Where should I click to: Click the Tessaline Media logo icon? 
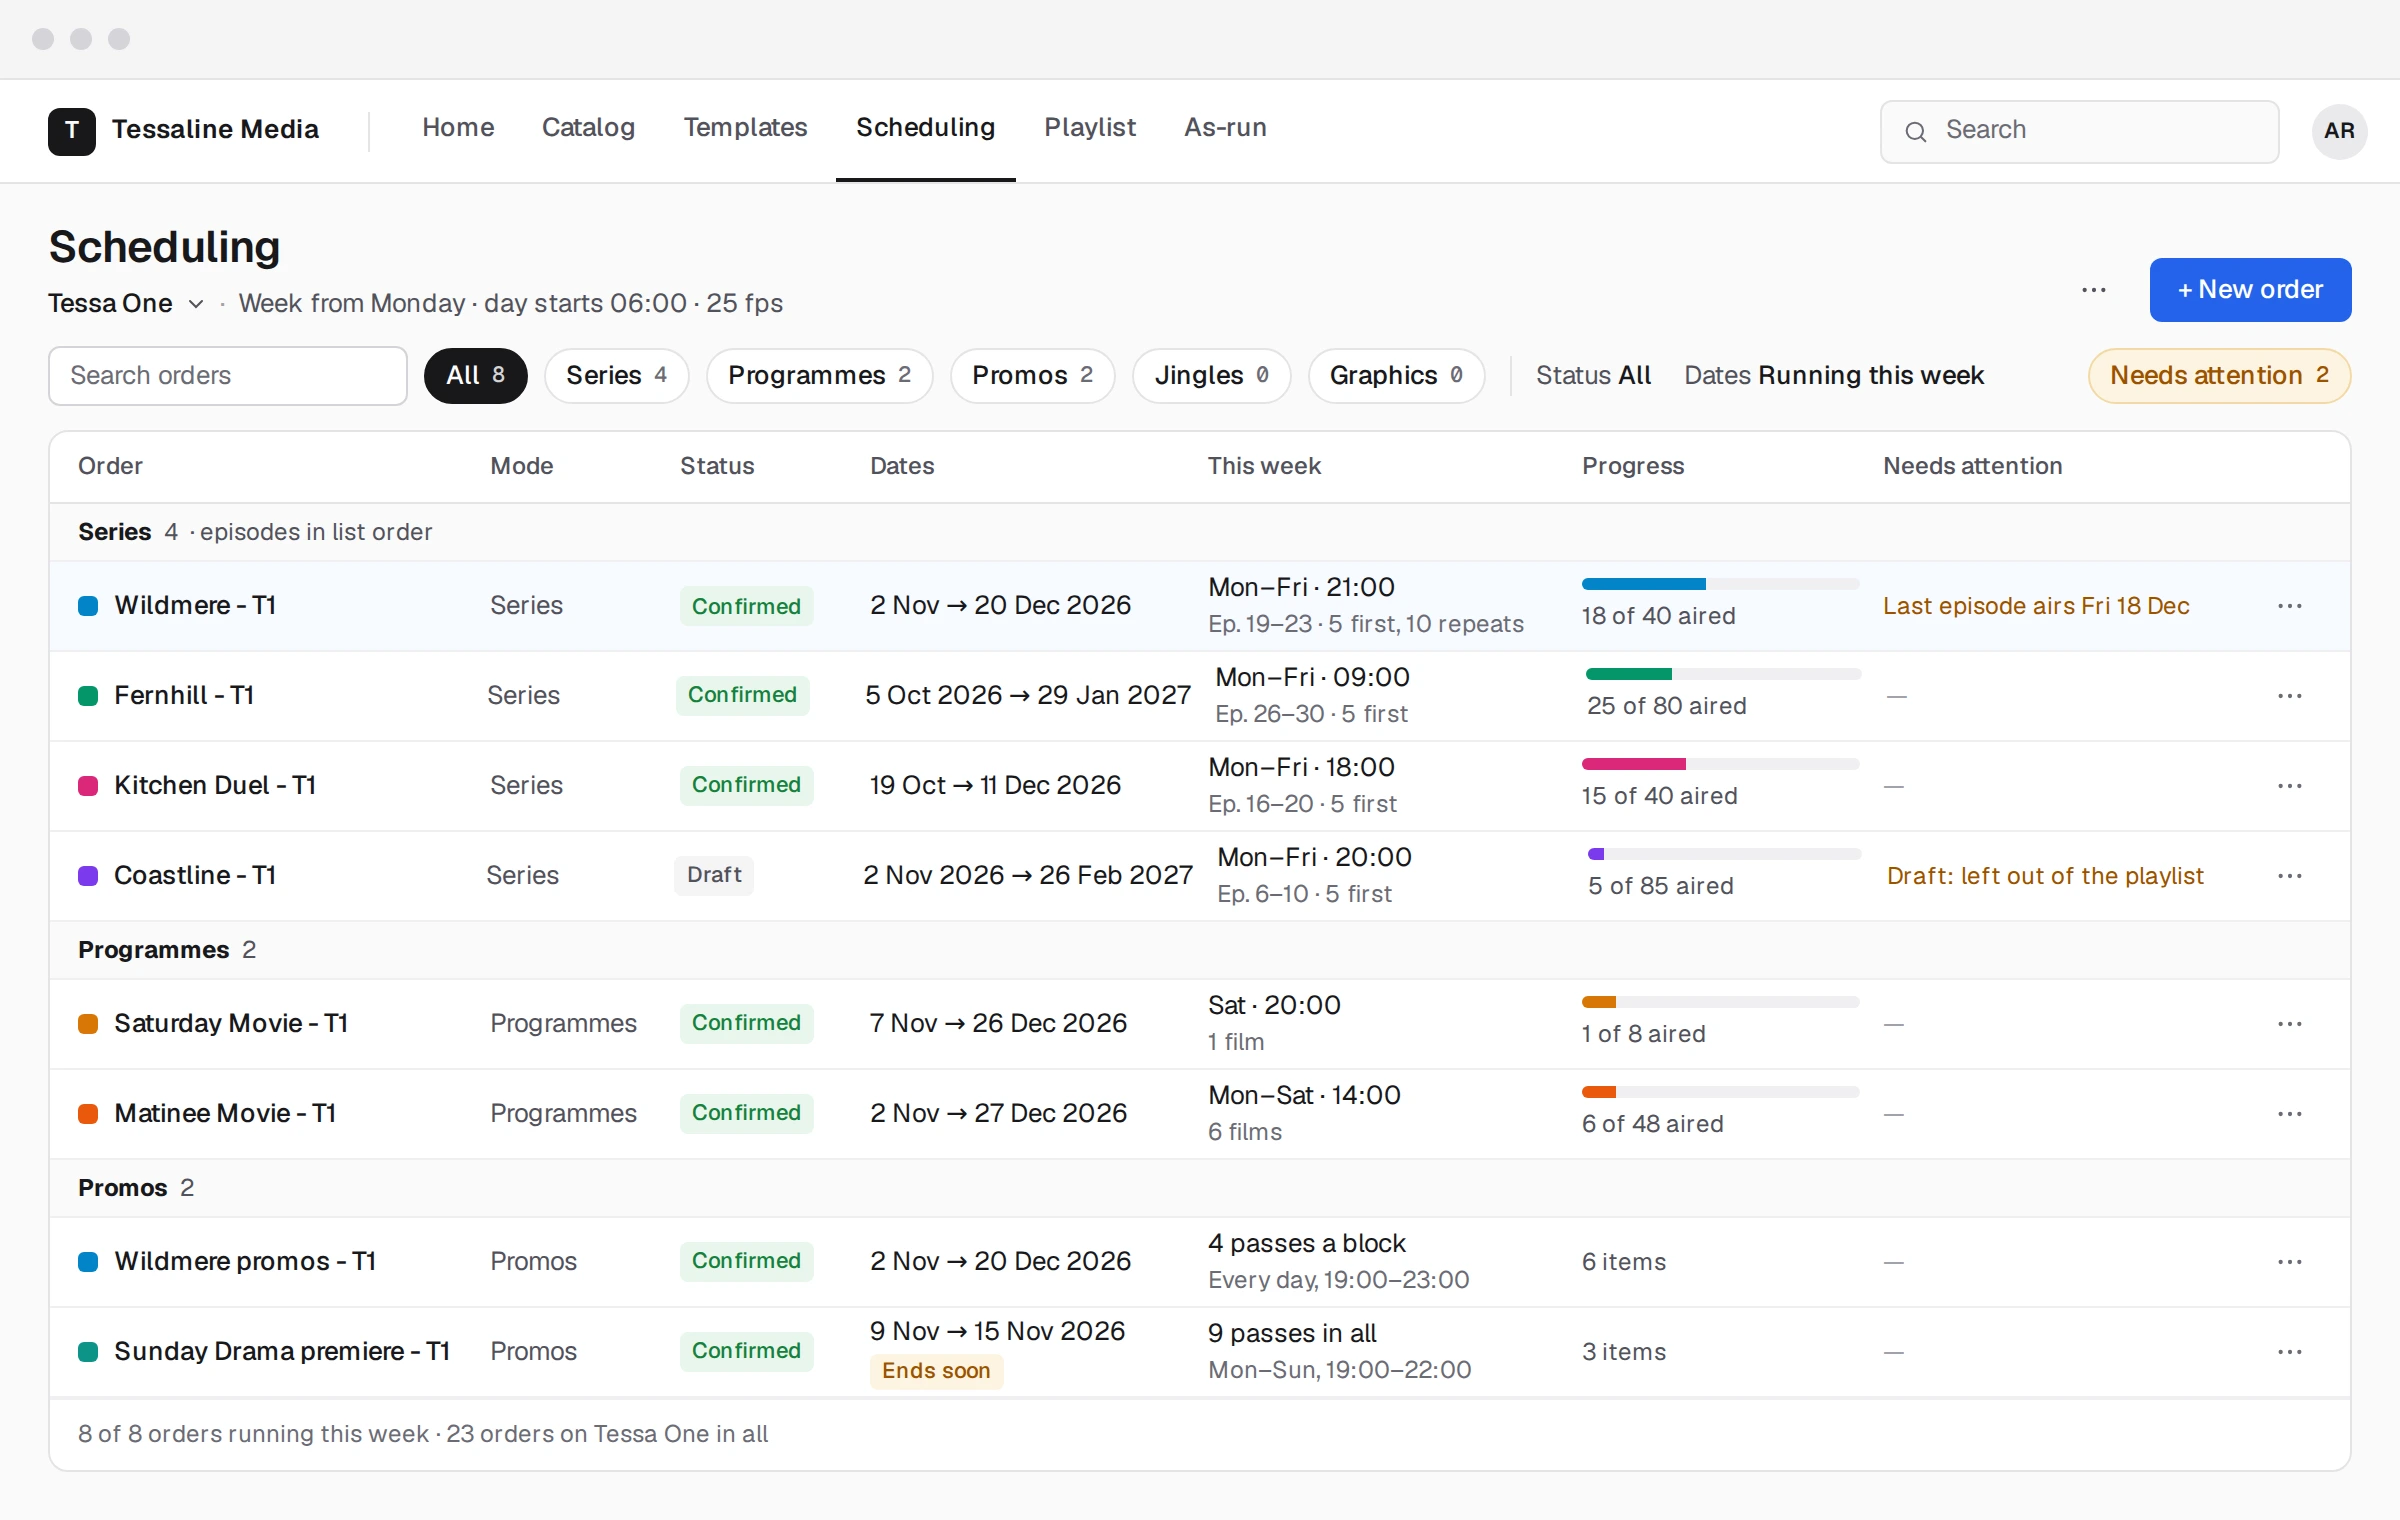coord(72,131)
